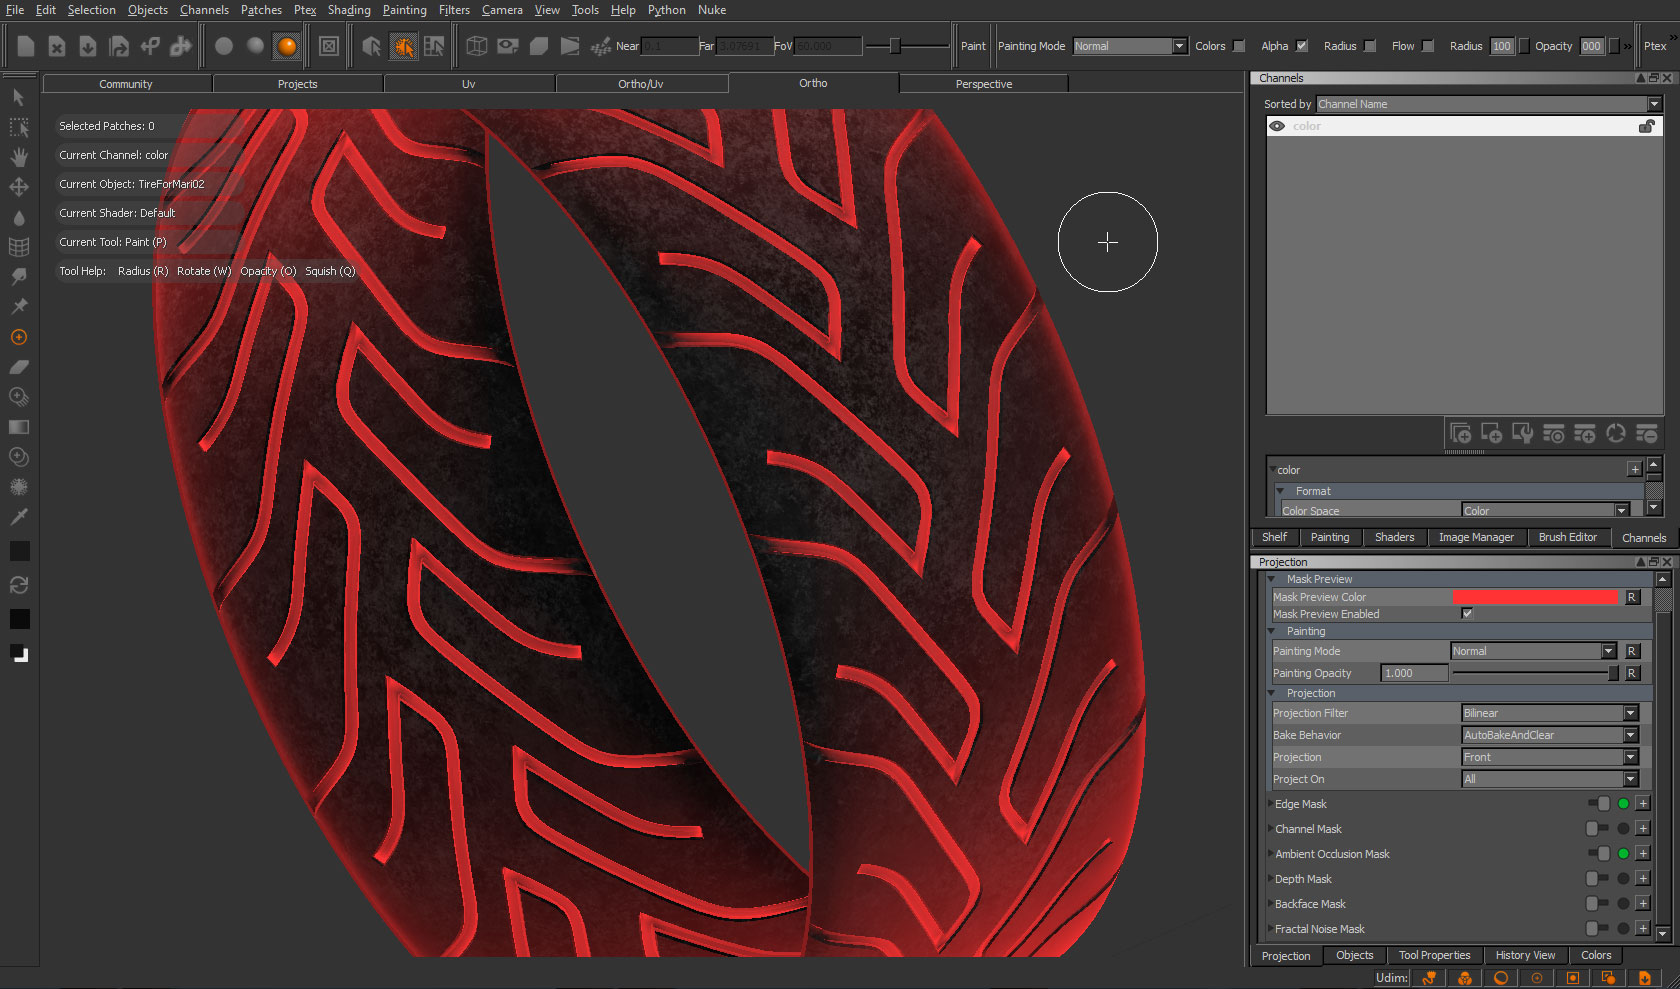Click the FoV slider in toolbar
The width and height of the screenshot is (1680, 989).
click(907, 46)
